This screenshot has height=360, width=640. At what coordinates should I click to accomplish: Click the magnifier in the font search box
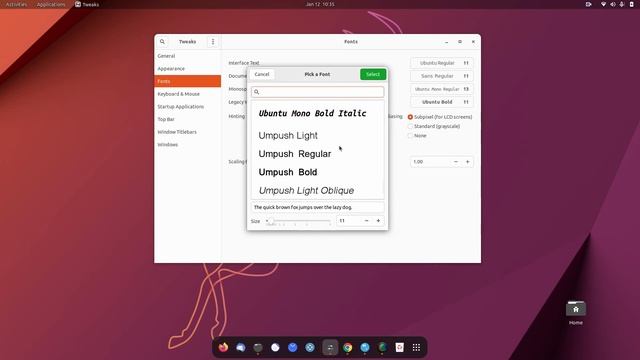click(x=257, y=92)
